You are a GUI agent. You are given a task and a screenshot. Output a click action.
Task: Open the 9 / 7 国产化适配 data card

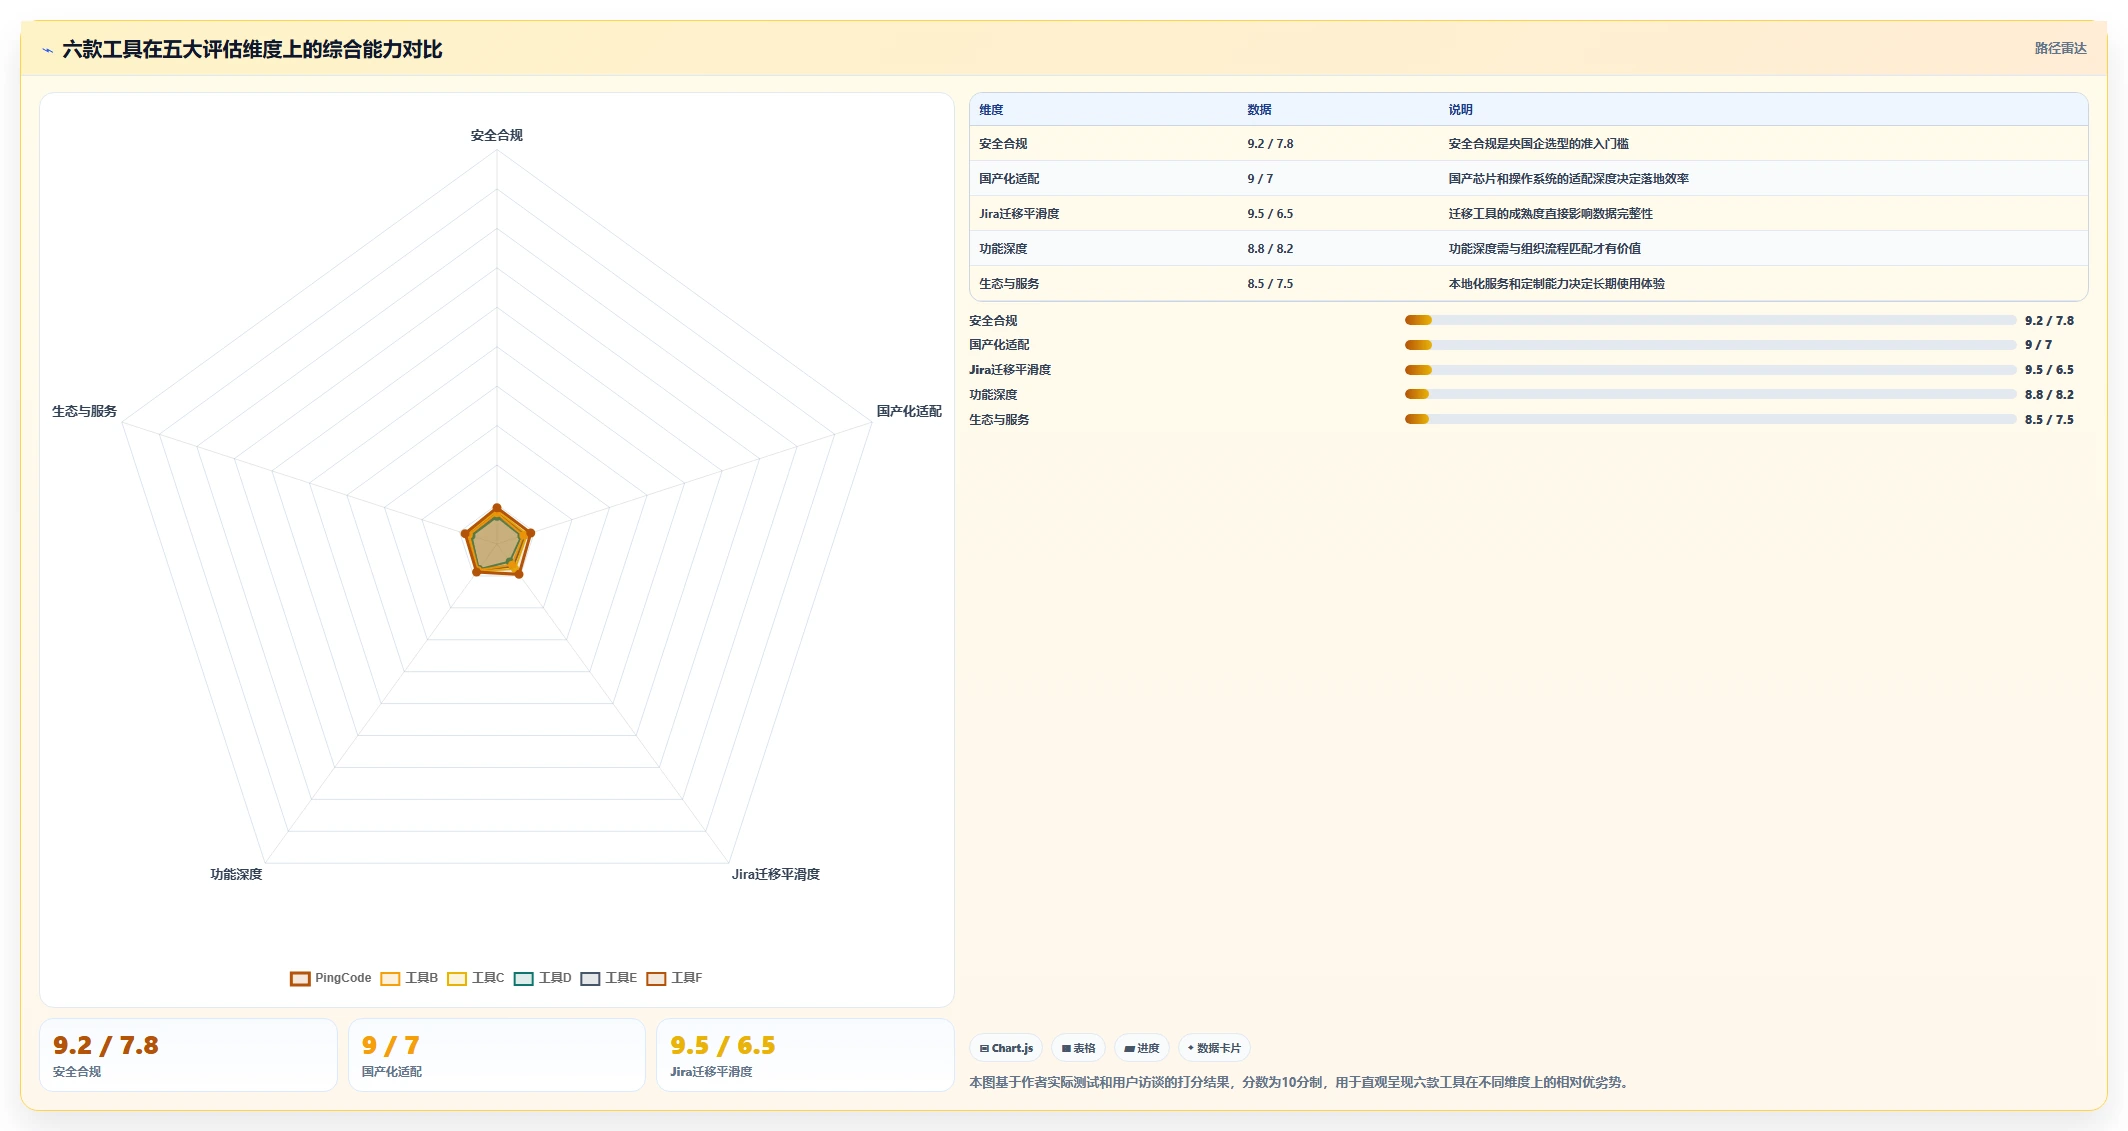[x=497, y=1055]
